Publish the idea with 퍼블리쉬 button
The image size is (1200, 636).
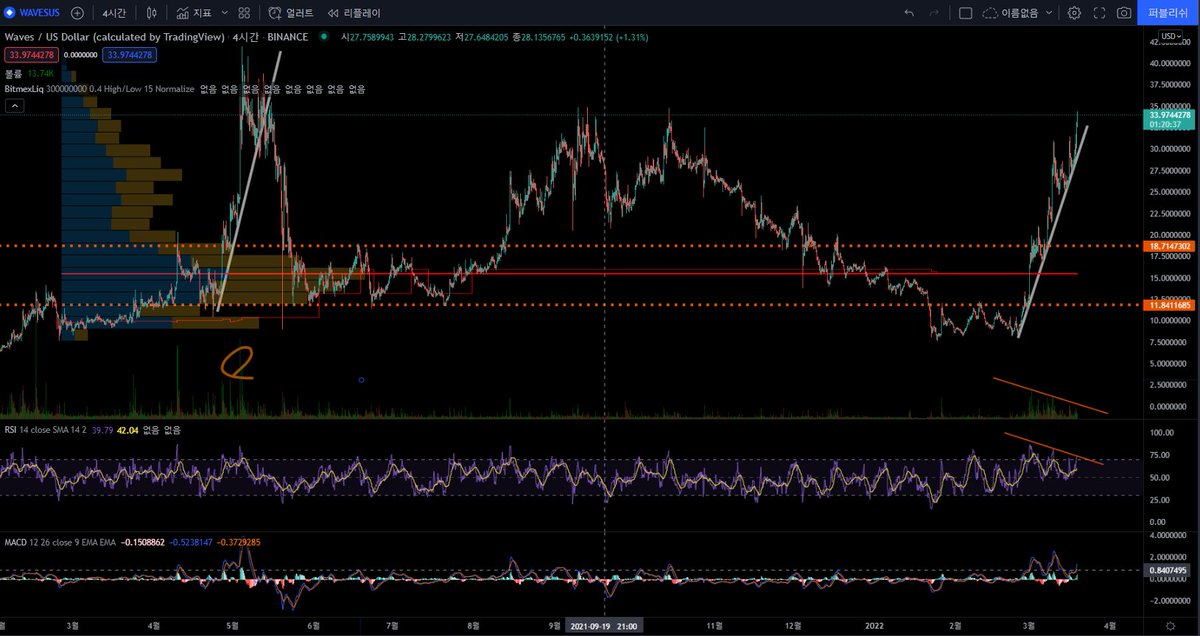coord(1169,14)
